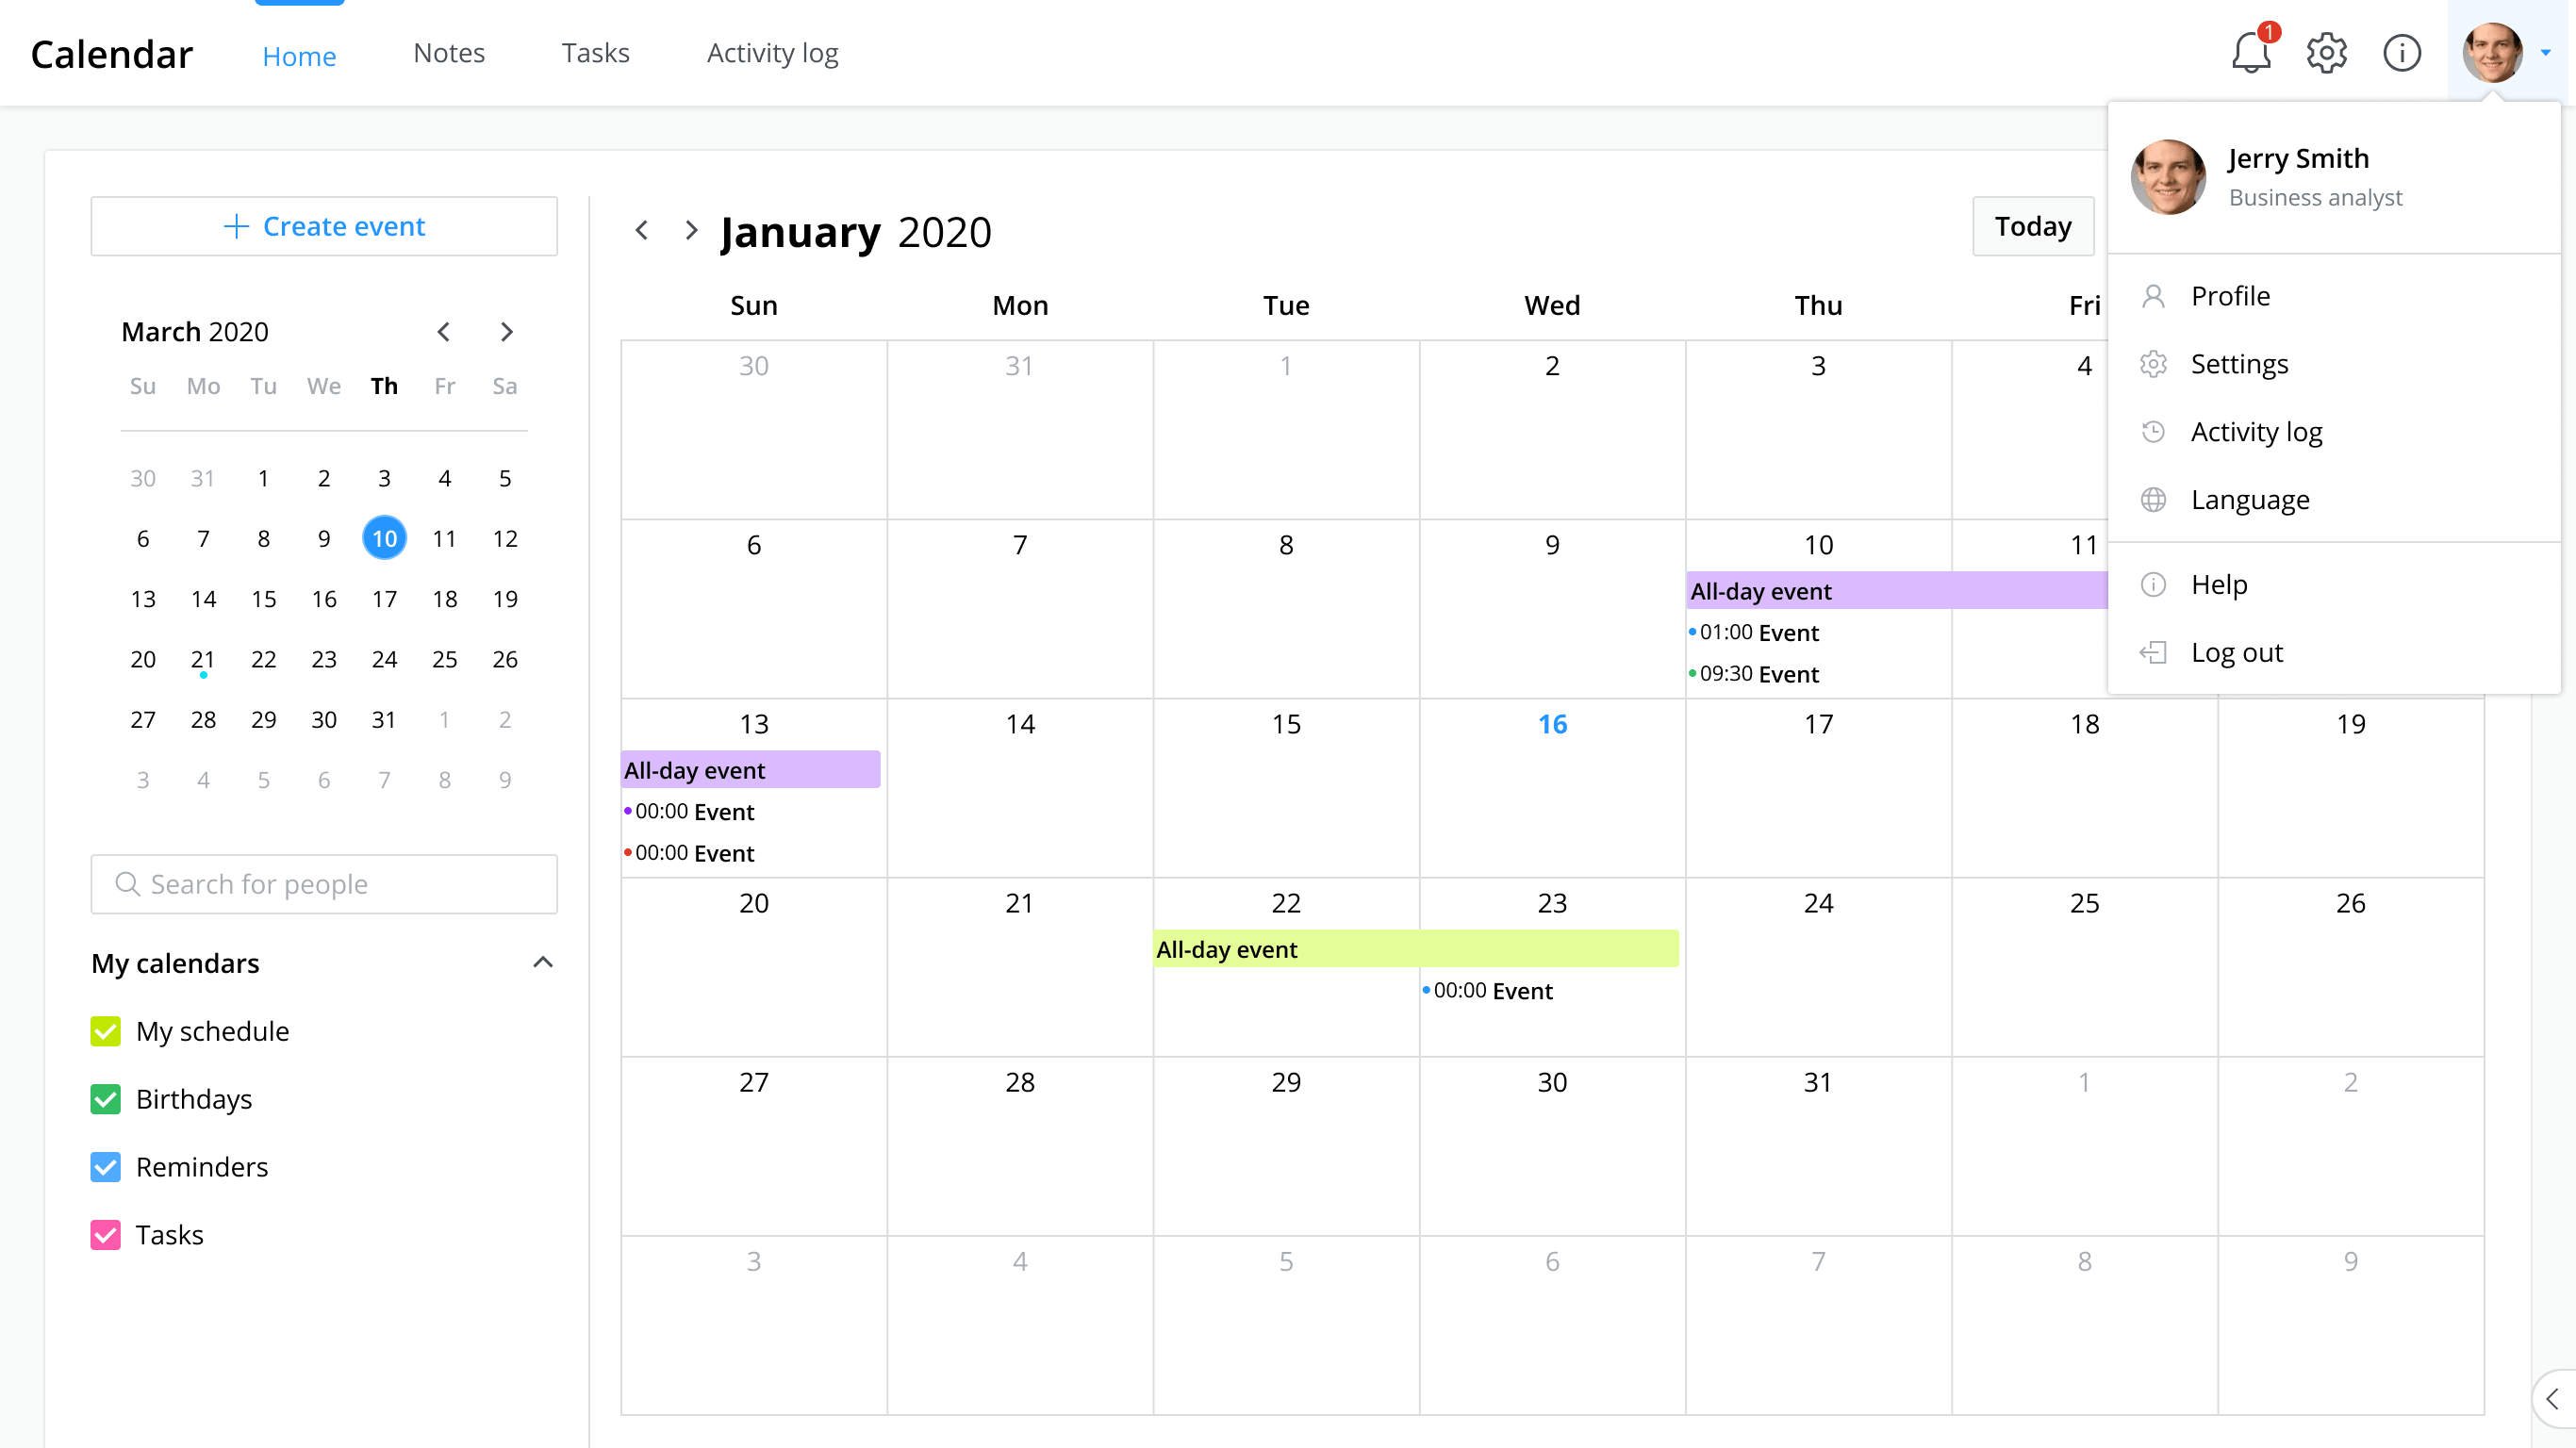Click the Language globe icon

2155,499
